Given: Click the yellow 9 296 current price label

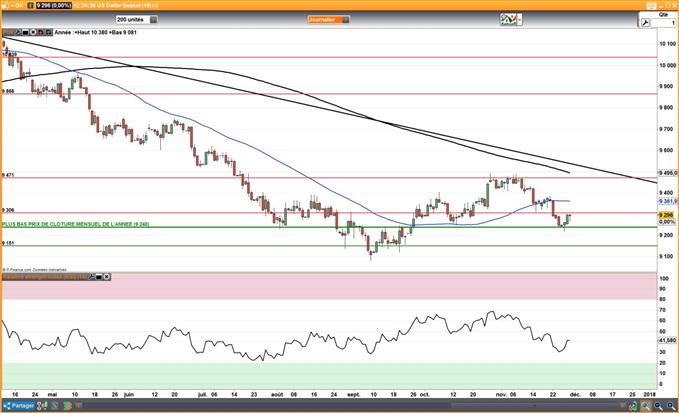Looking at the screenshot, I should (x=666, y=215).
